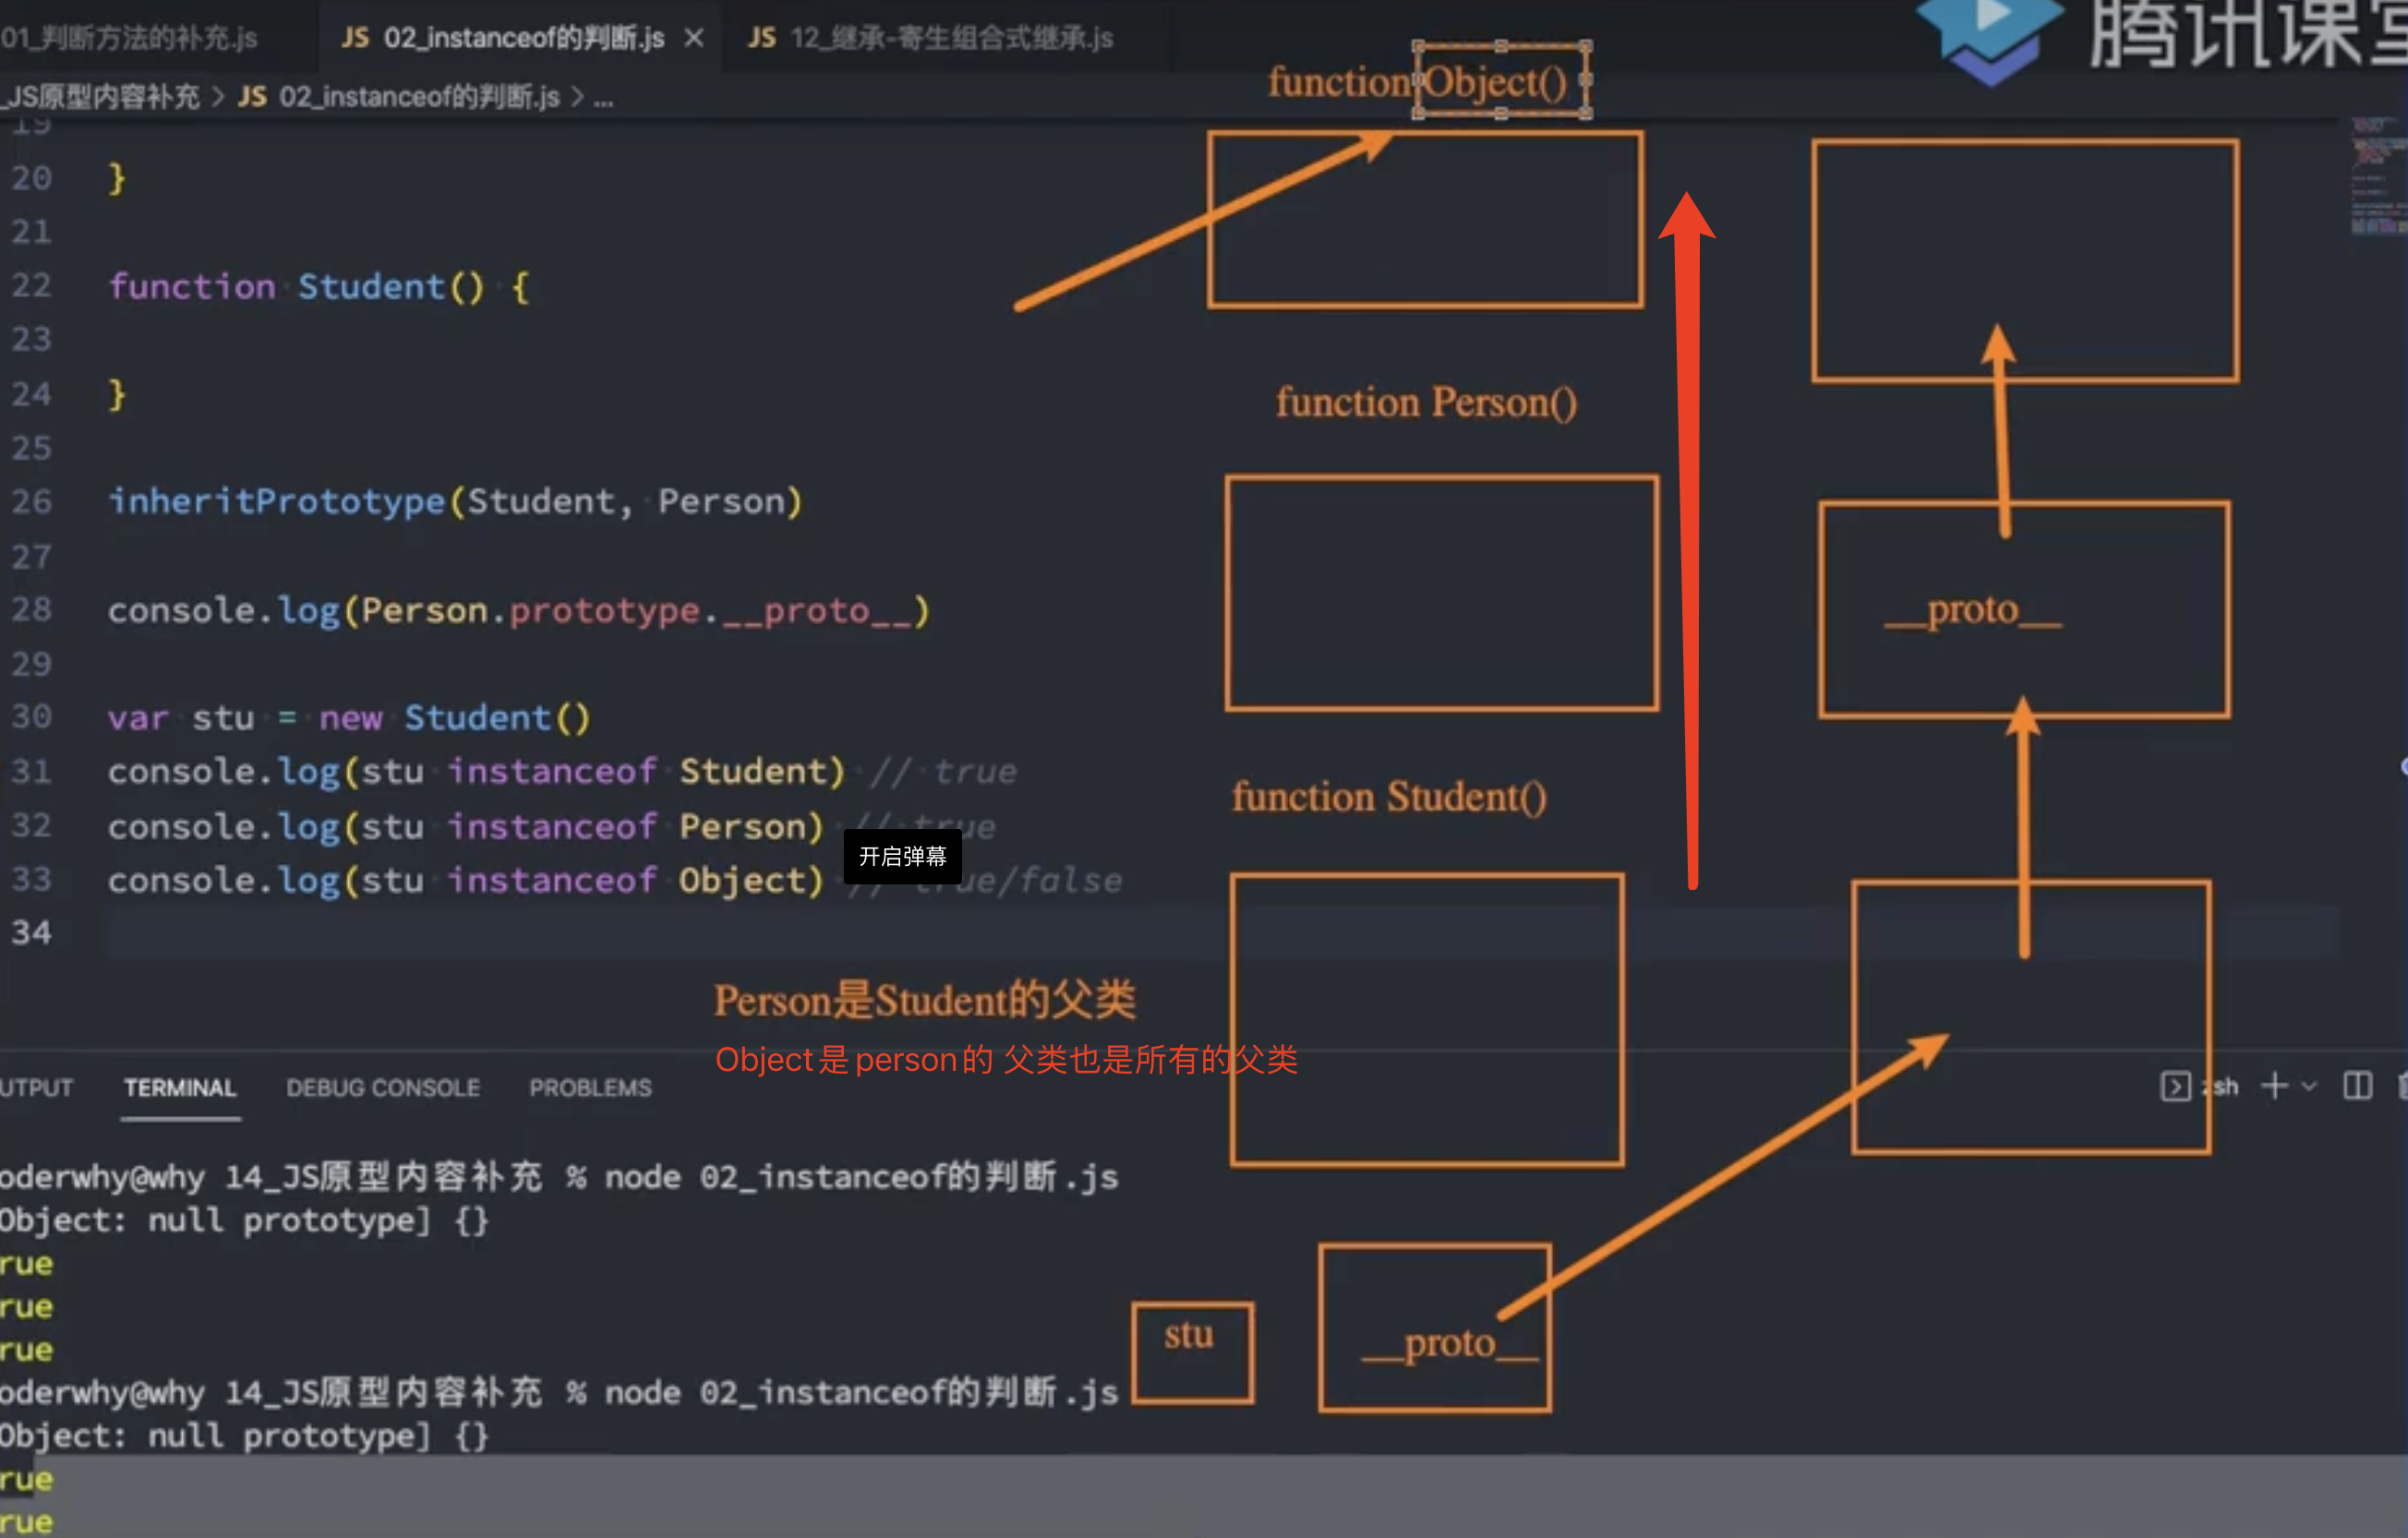Switch to 12_继承-寄生组合式继承.js tab
This screenshot has width=2408, height=1538.
[950, 38]
